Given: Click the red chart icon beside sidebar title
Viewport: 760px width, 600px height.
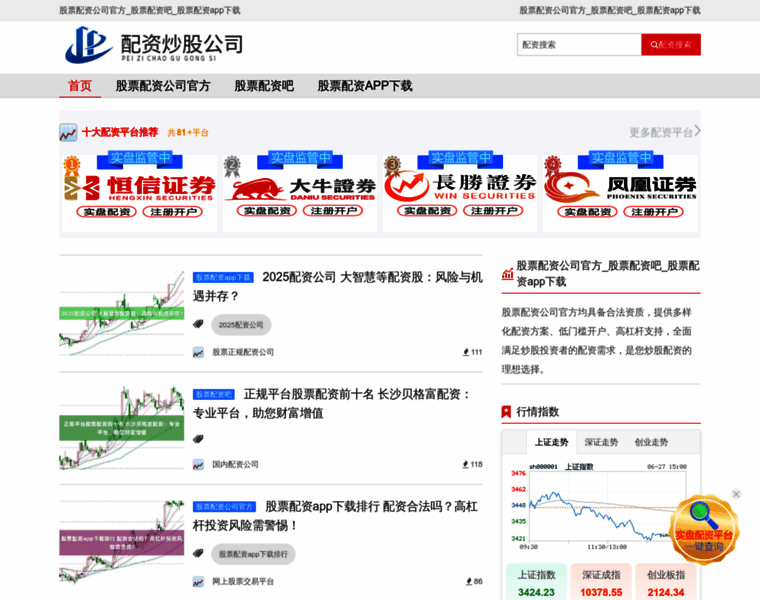Looking at the screenshot, I should (x=507, y=274).
